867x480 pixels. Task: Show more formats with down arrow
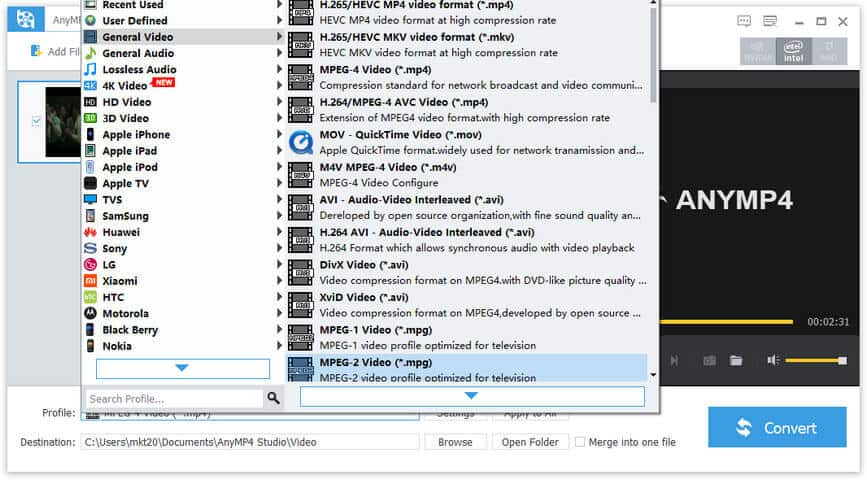point(472,396)
